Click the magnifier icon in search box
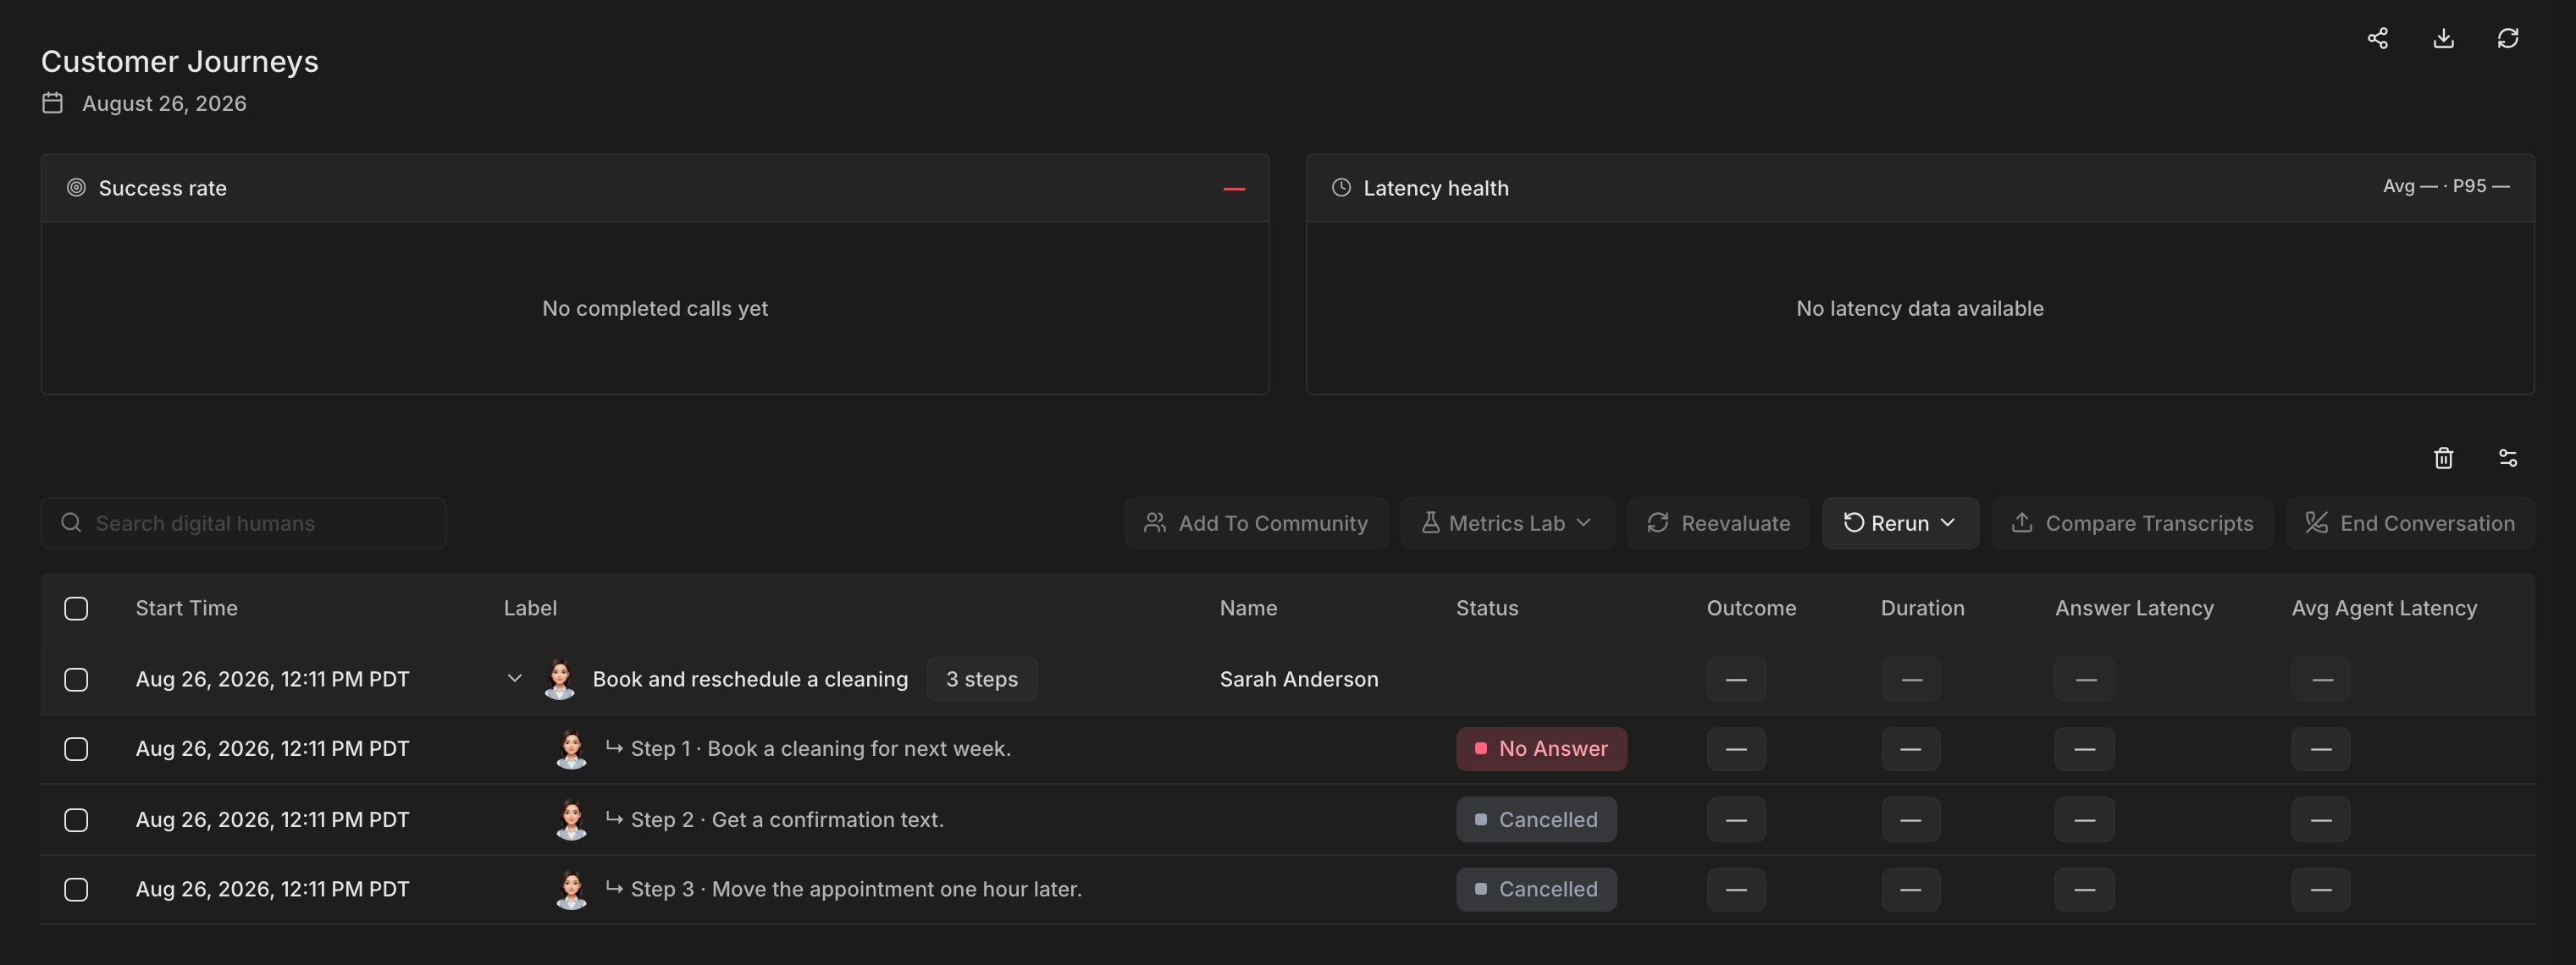This screenshot has width=2576, height=965. (71, 523)
